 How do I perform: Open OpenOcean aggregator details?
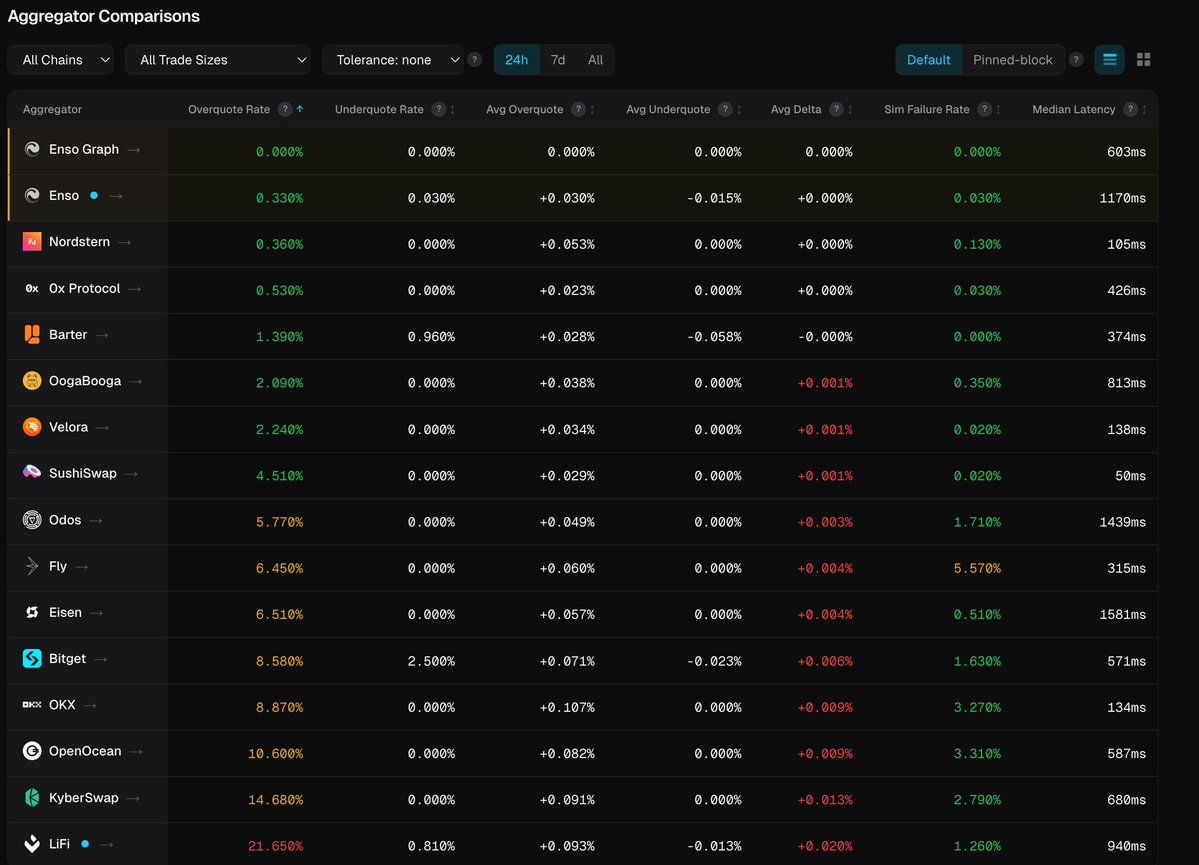point(136,752)
